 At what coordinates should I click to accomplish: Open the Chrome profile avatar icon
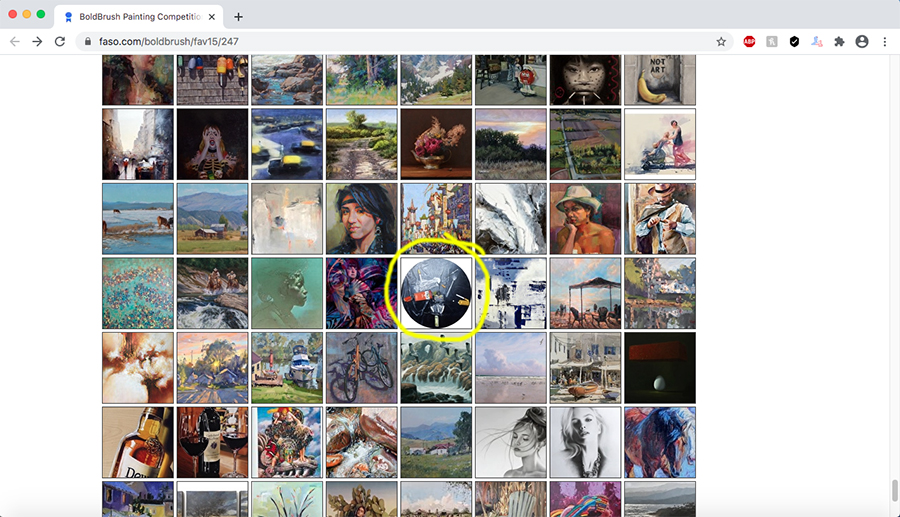click(x=862, y=41)
